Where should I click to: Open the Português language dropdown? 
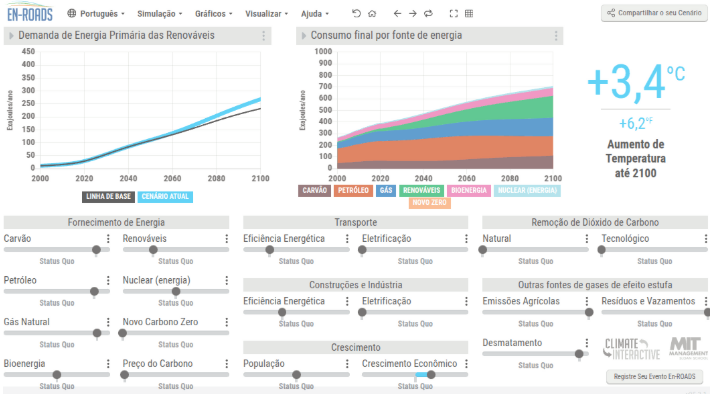(x=96, y=14)
